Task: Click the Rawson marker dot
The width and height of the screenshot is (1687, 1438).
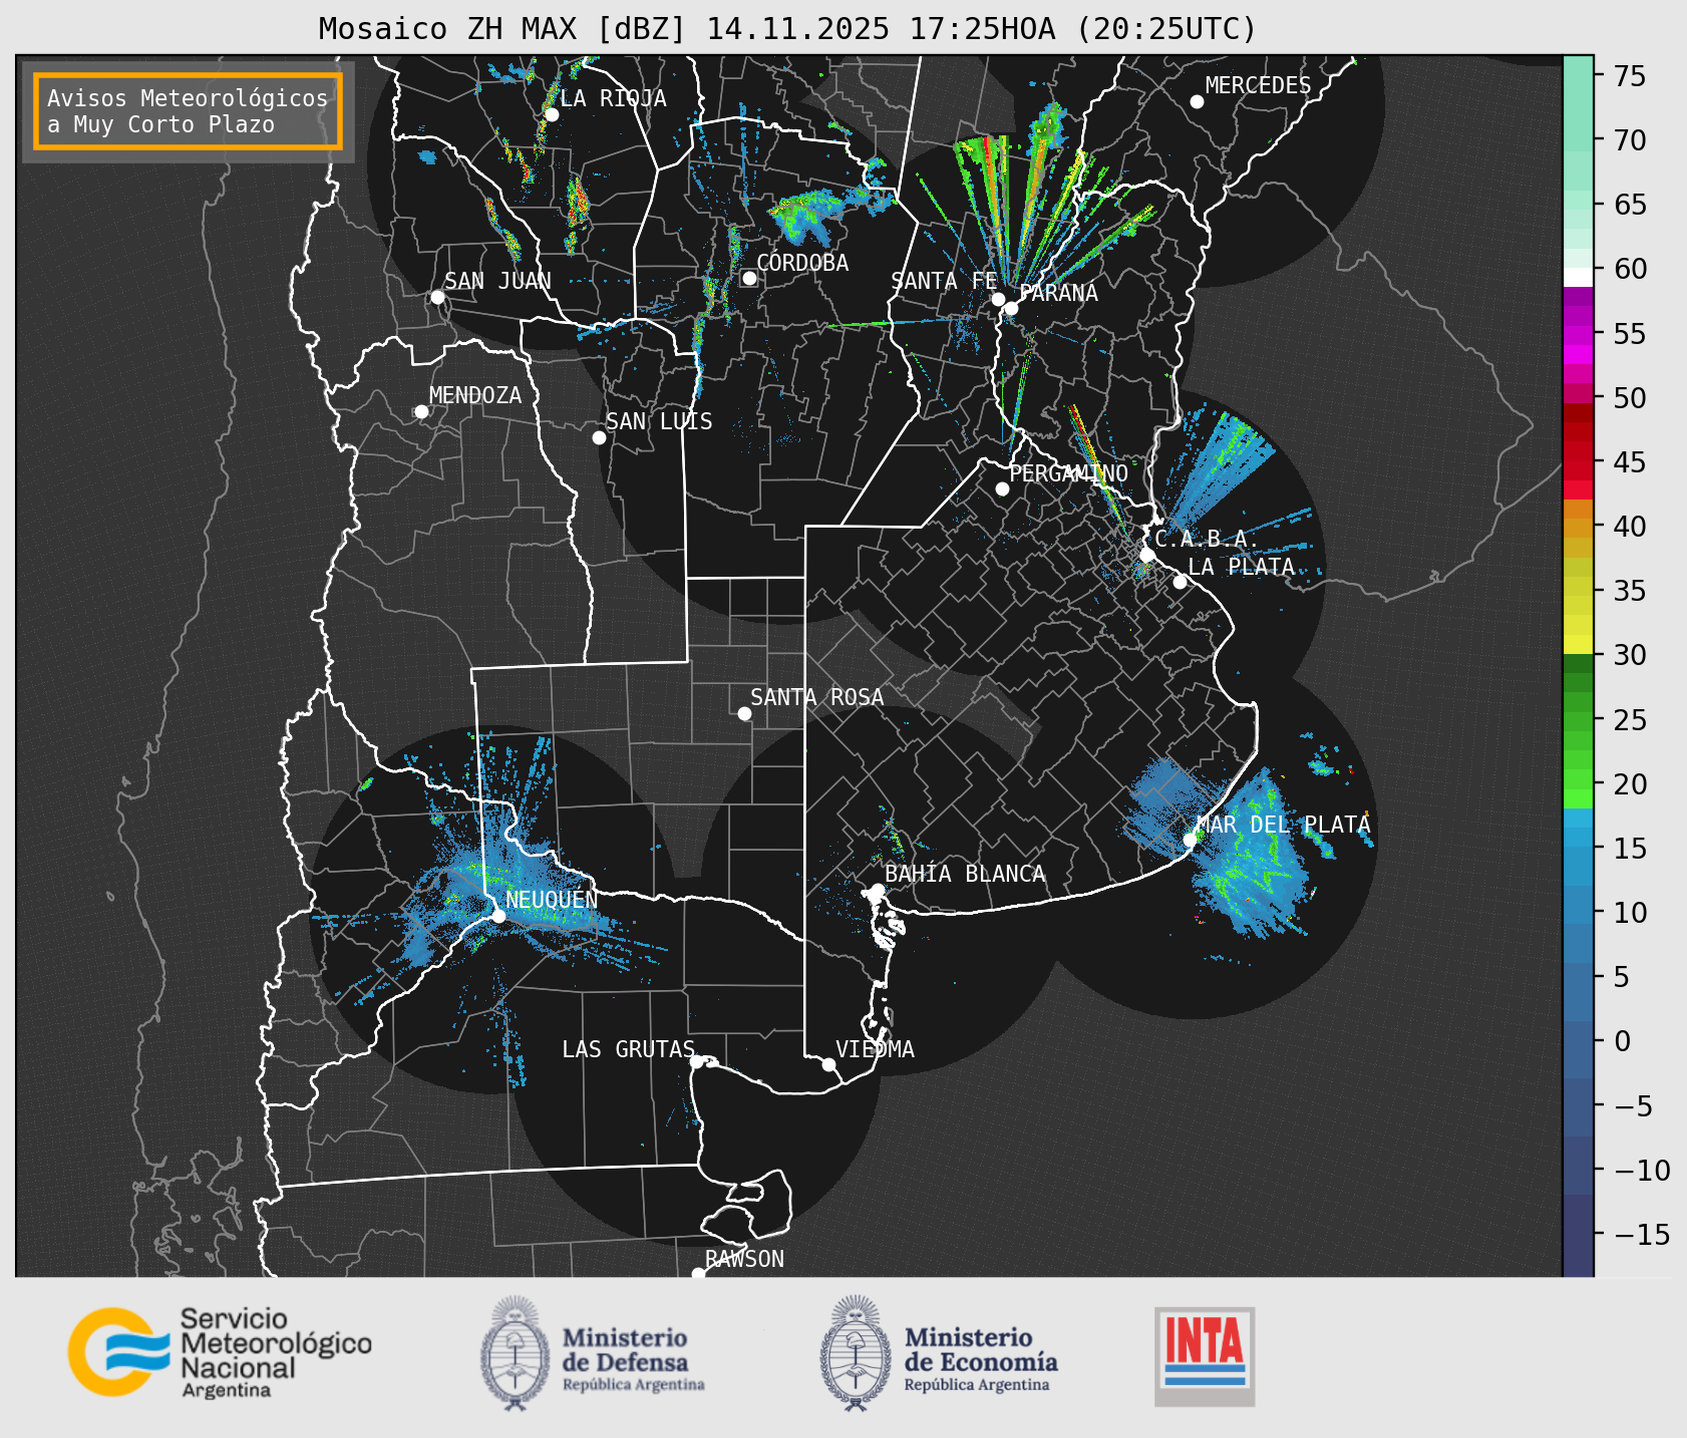Action: tap(698, 1274)
